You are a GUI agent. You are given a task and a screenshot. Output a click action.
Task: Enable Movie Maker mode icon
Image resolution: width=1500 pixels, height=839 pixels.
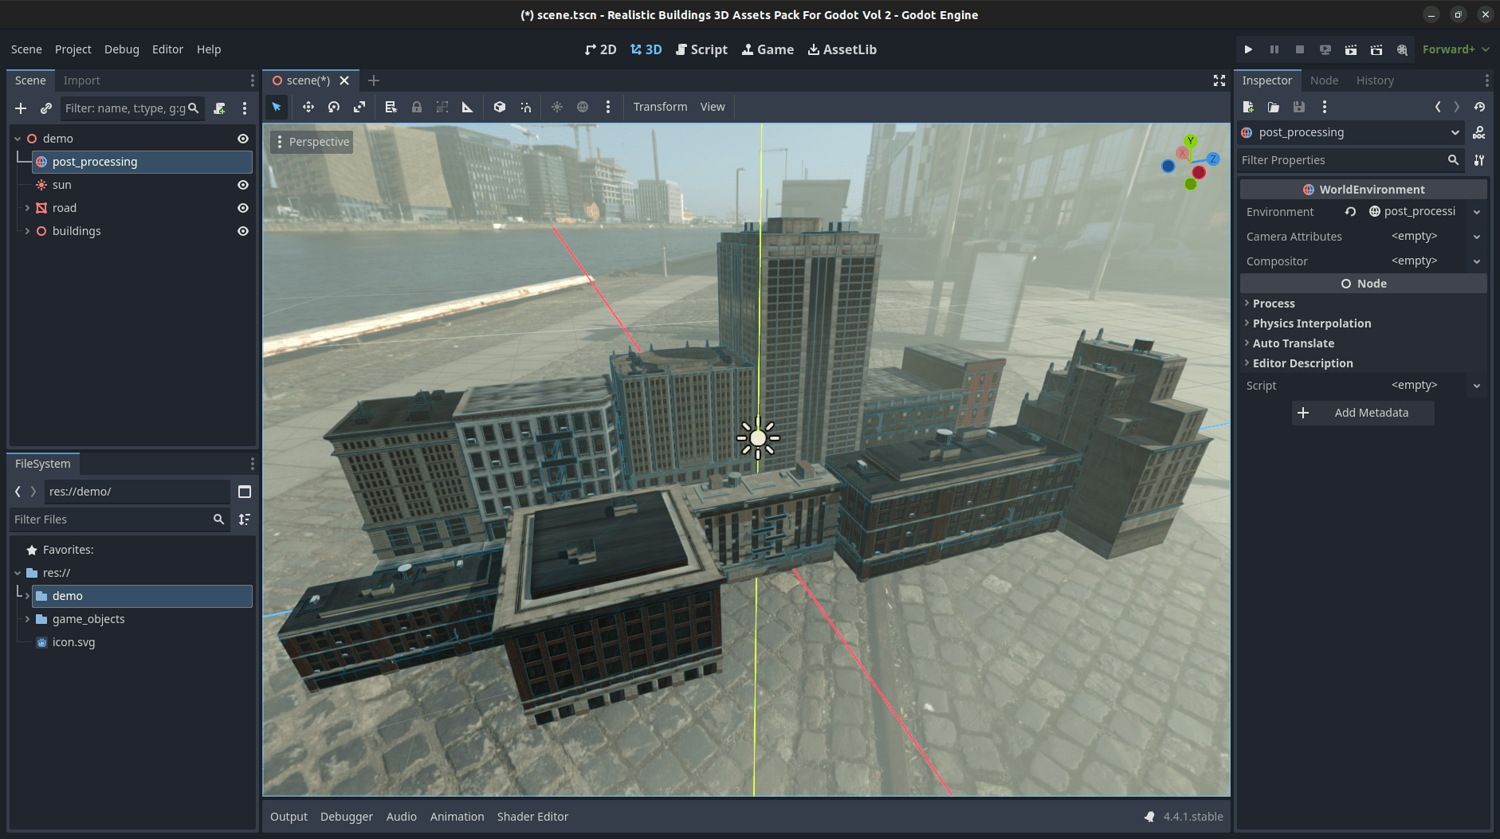point(1402,49)
